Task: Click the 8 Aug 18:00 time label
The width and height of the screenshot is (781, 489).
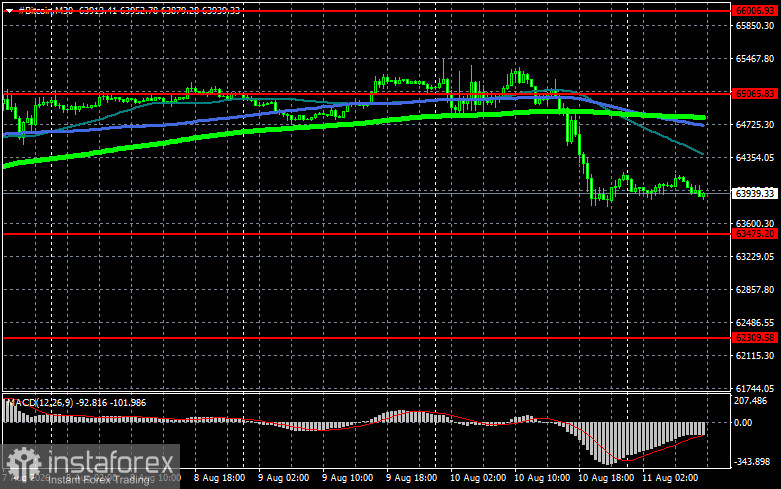Action: pos(219,478)
